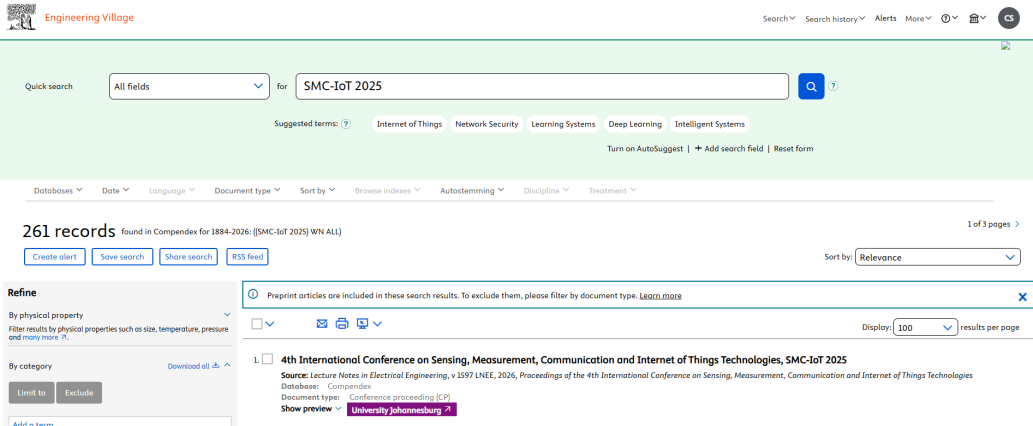Run search with magnifier button
The height and width of the screenshot is (426, 1033).
click(x=811, y=86)
